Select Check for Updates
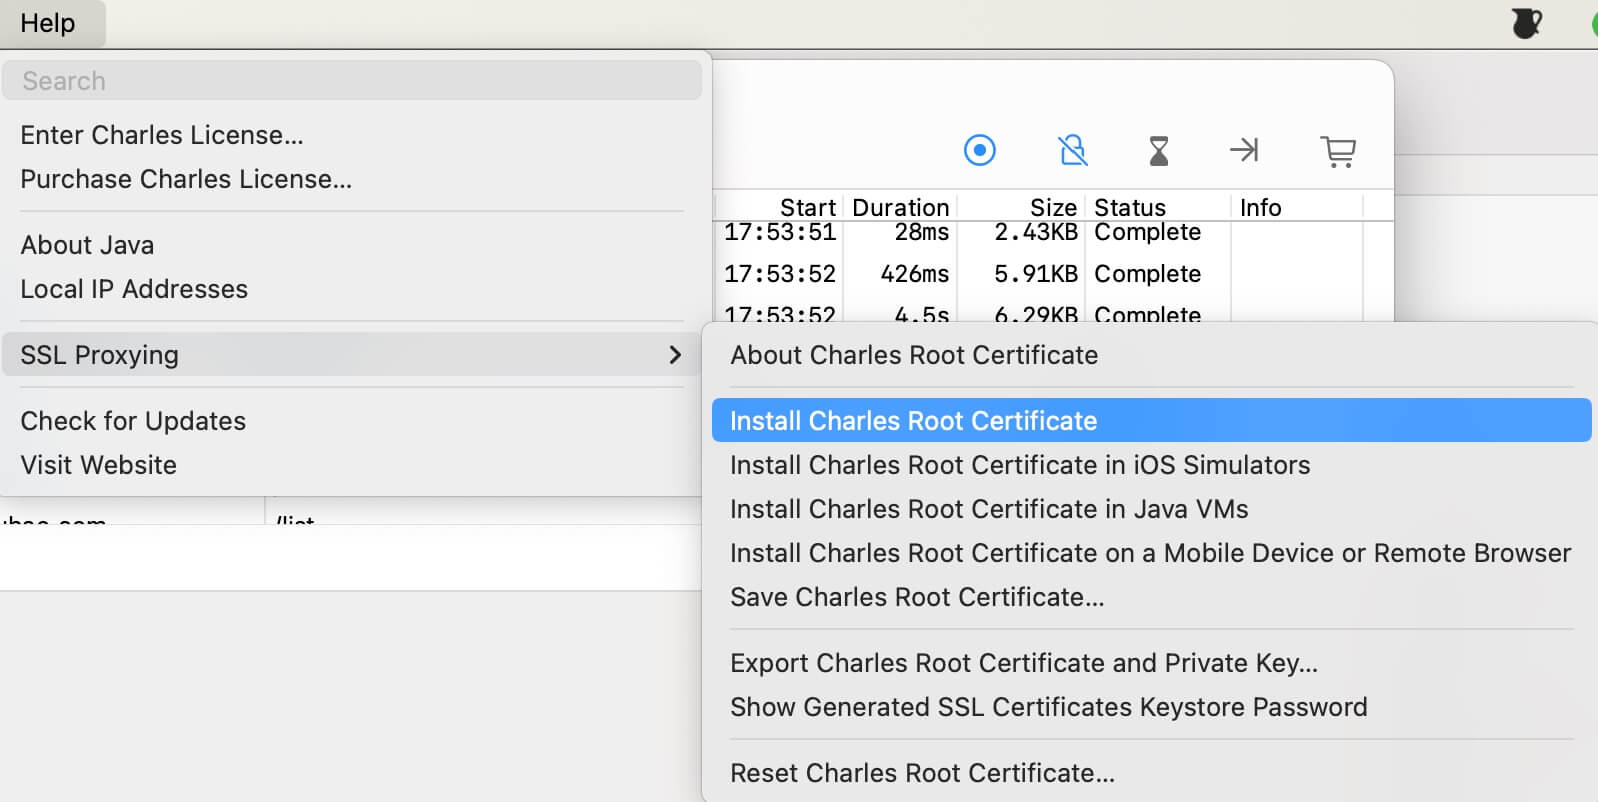The width and height of the screenshot is (1598, 802). click(133, 421)
